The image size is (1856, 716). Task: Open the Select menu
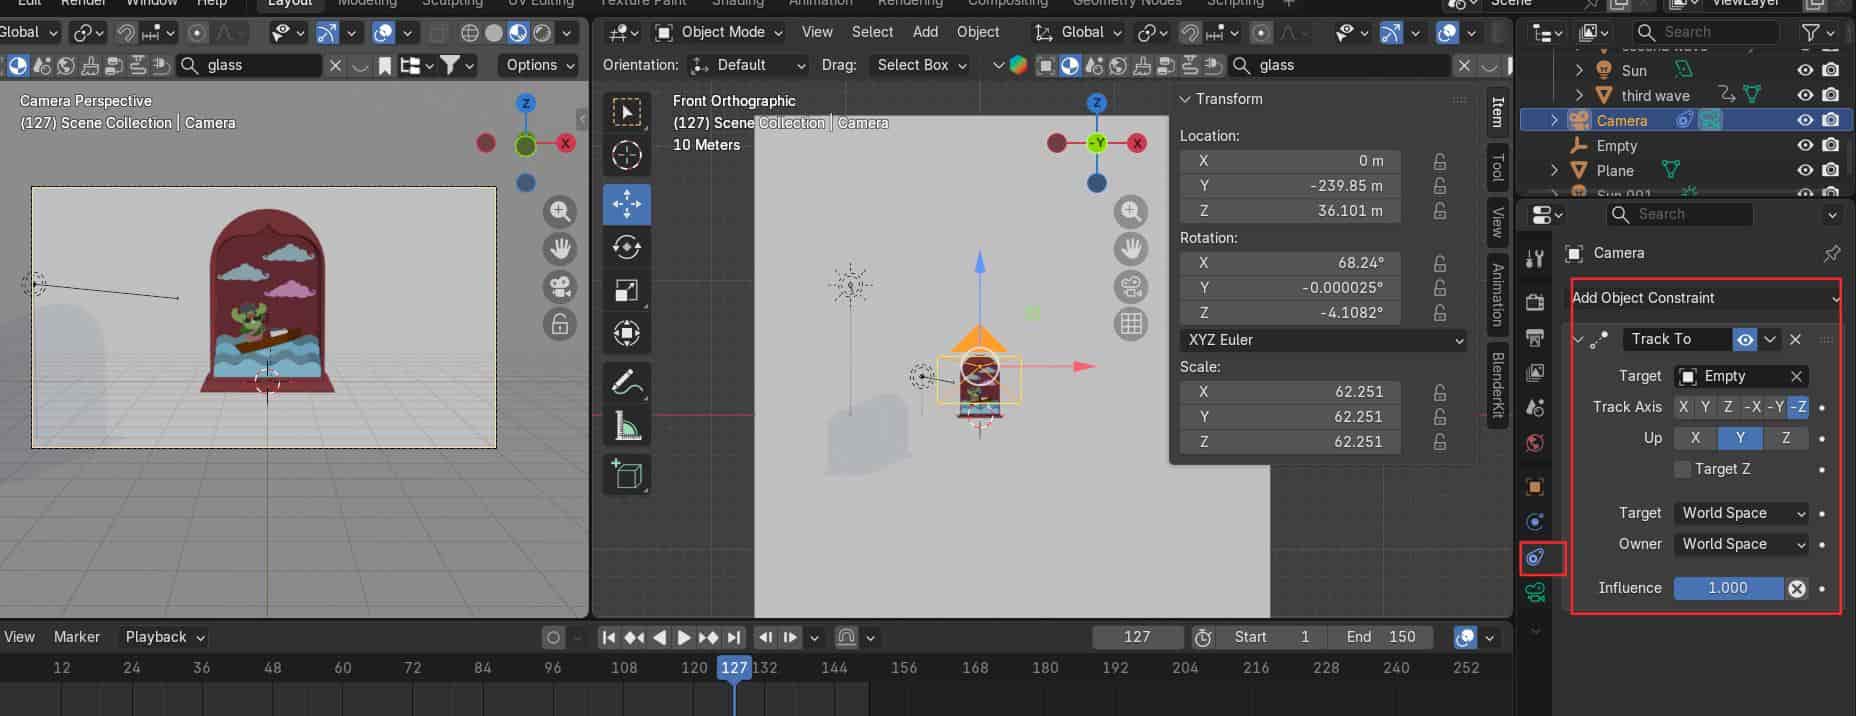coord(872,32)
